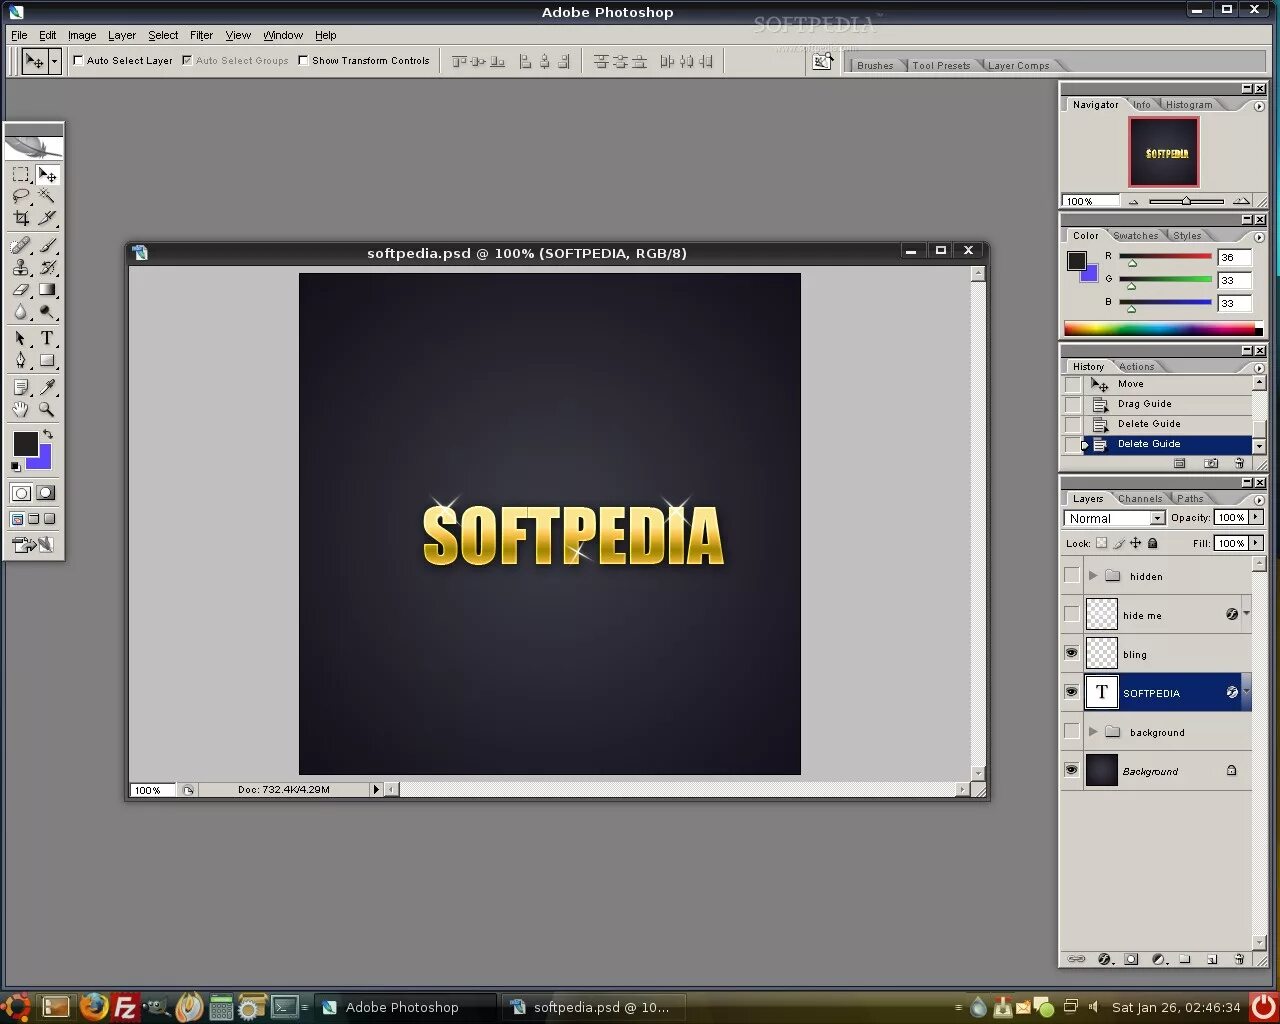This screenshot has height=1024, width=1280.
Task: Switch to Quick Mask mode
Action: tap(46, 493)
